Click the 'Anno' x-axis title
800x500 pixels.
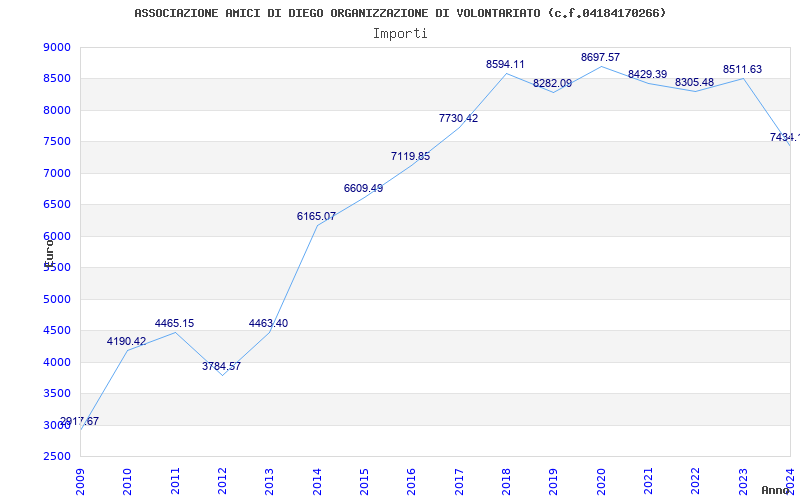tap(775, 490)
